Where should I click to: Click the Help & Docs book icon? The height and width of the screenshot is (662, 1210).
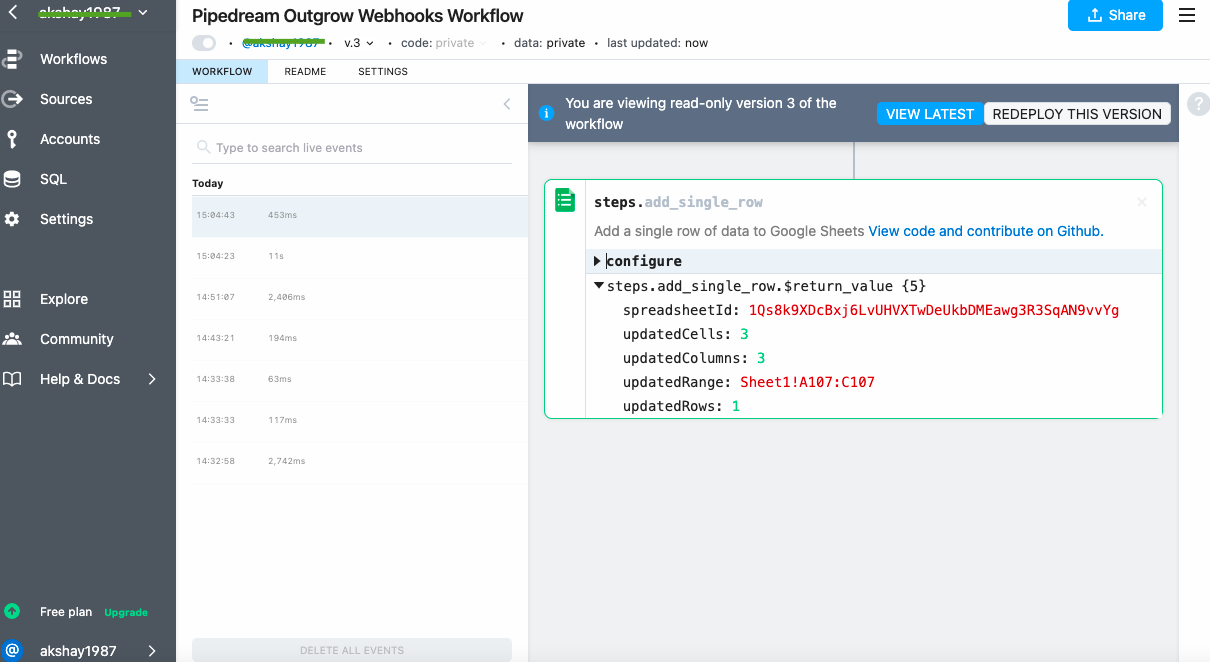point(12,379)
